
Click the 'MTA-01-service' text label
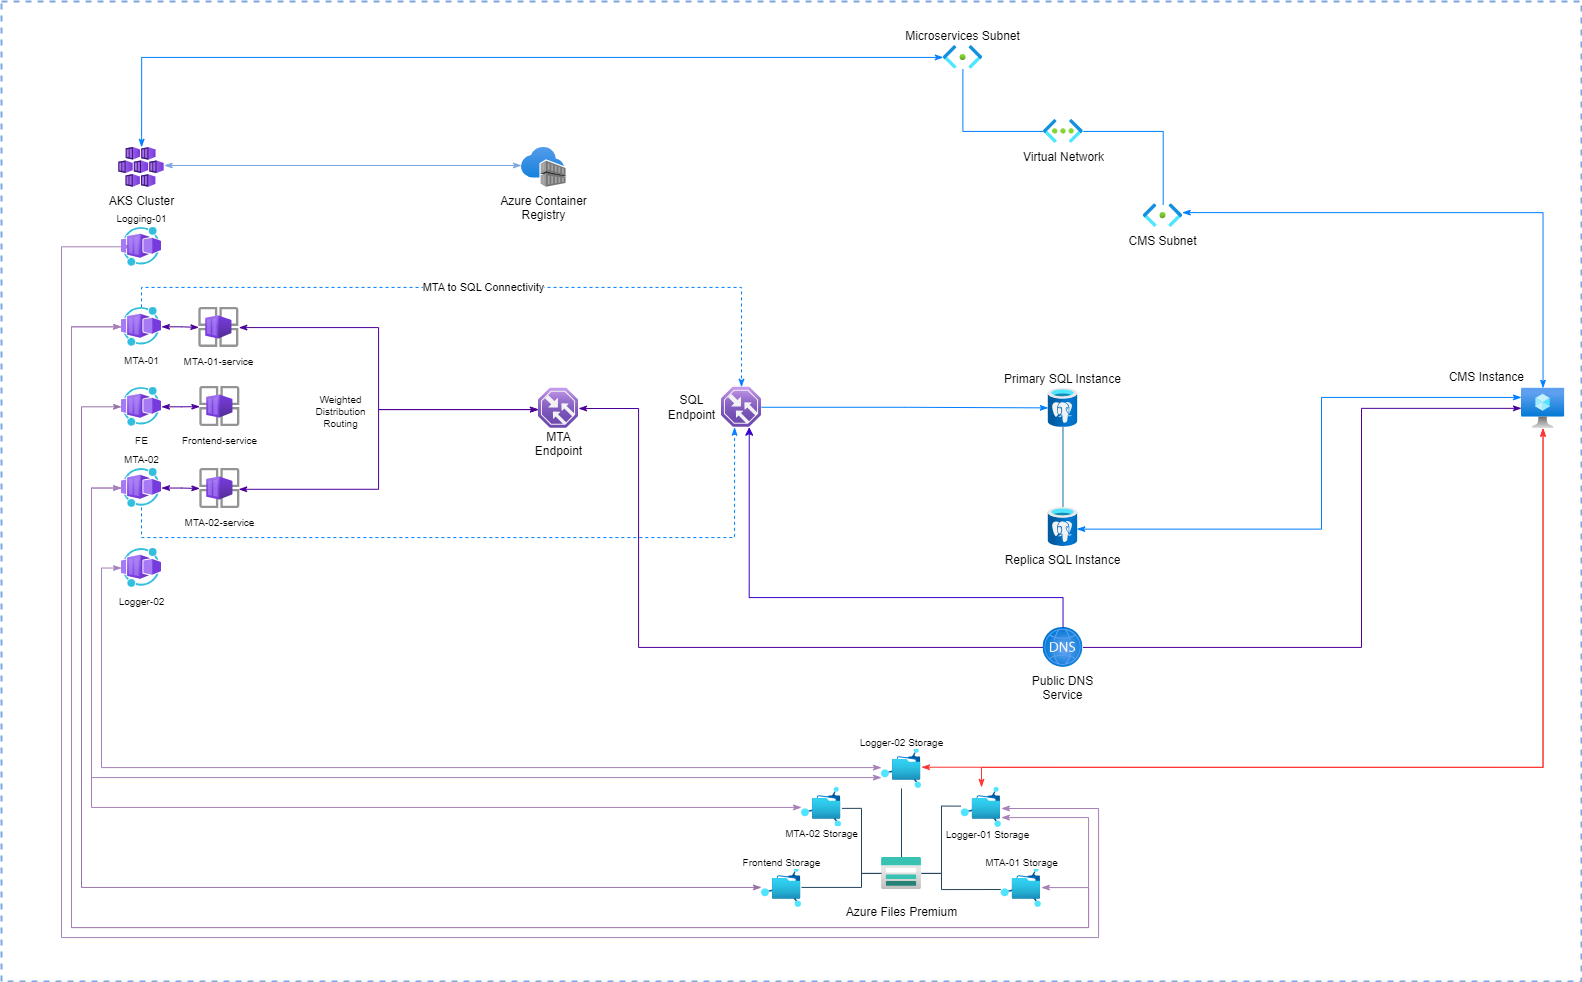click(218, 362)
